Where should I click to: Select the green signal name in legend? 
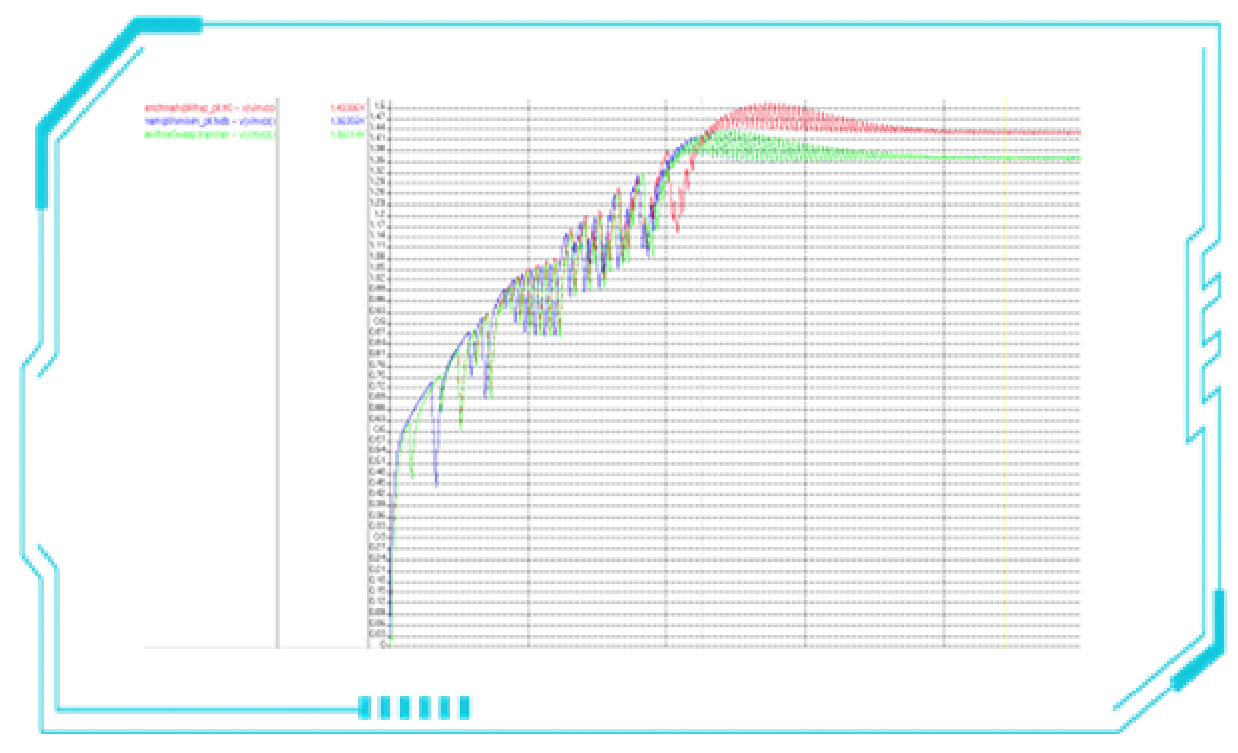204,133
